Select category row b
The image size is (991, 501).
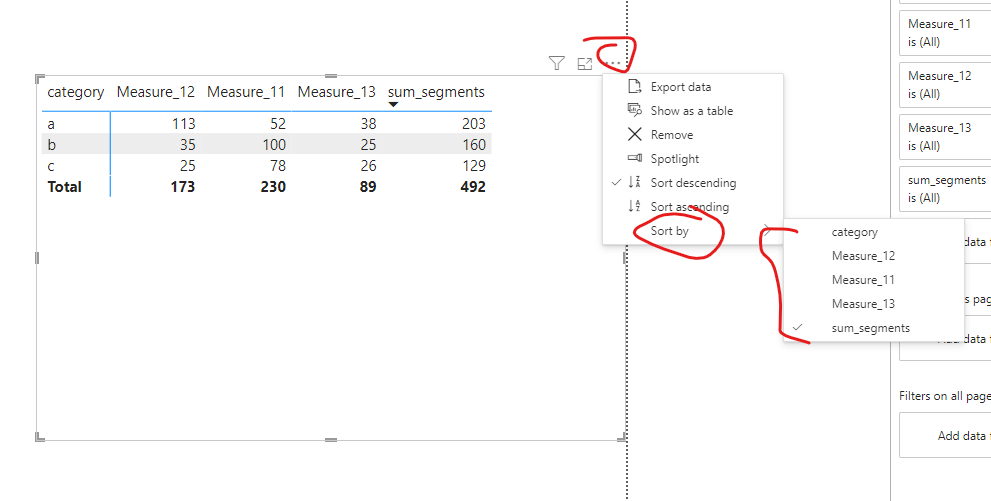click(x=52, y=145)
